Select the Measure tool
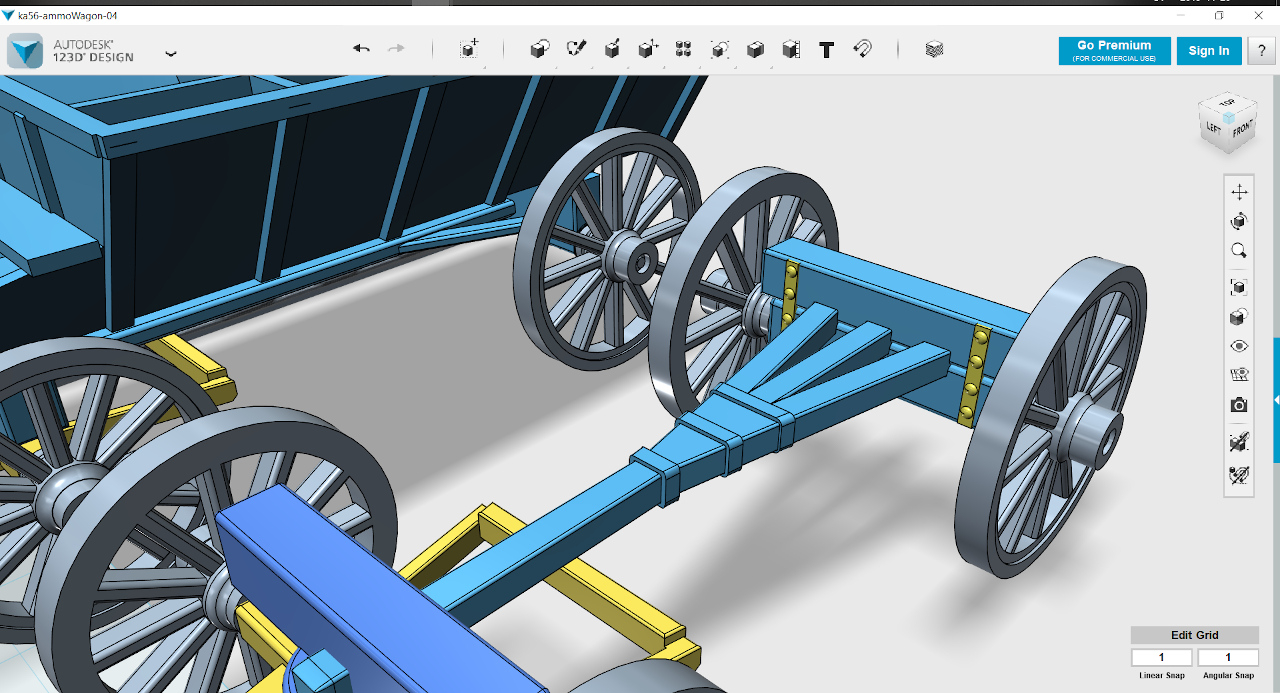The height and width of the screenshot is (693, 1280). coord(791,49)
